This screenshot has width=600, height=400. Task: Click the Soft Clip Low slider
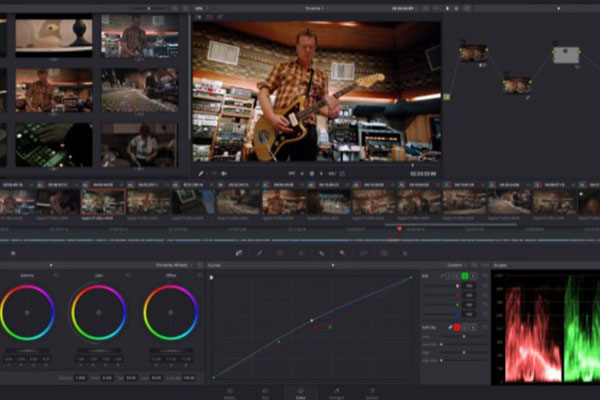click(464, 336)
